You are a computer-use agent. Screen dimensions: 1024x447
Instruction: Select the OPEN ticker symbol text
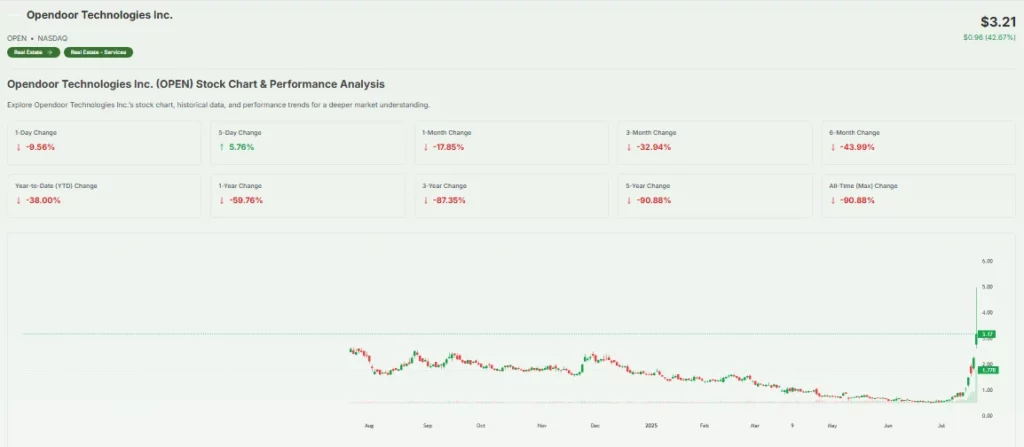[17, 39]
